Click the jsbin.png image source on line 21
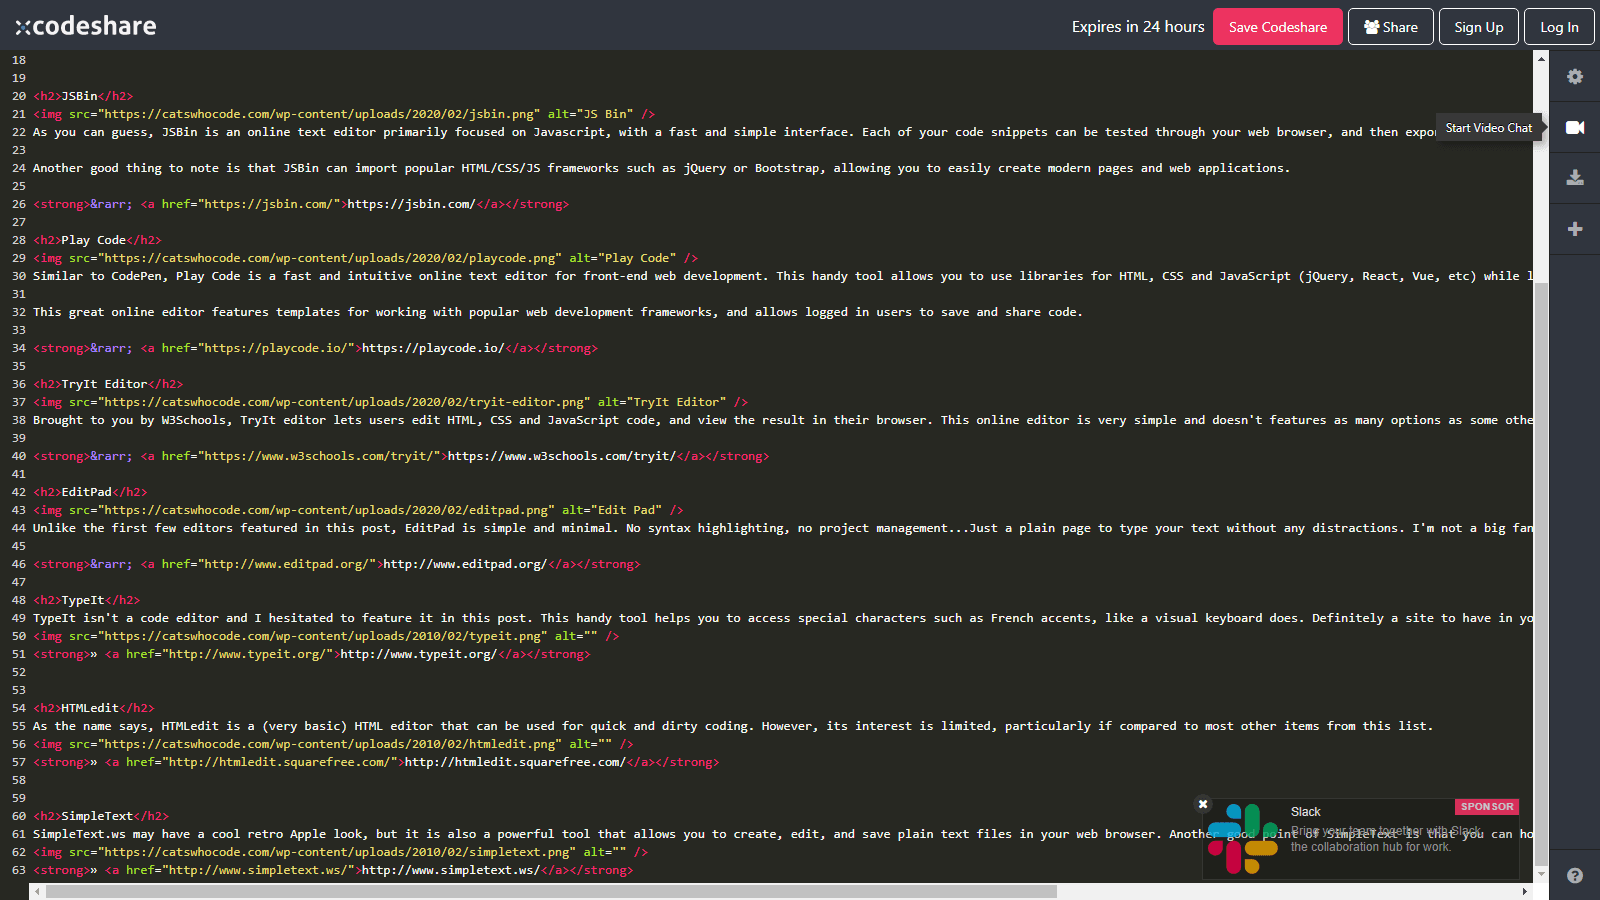 319,114
